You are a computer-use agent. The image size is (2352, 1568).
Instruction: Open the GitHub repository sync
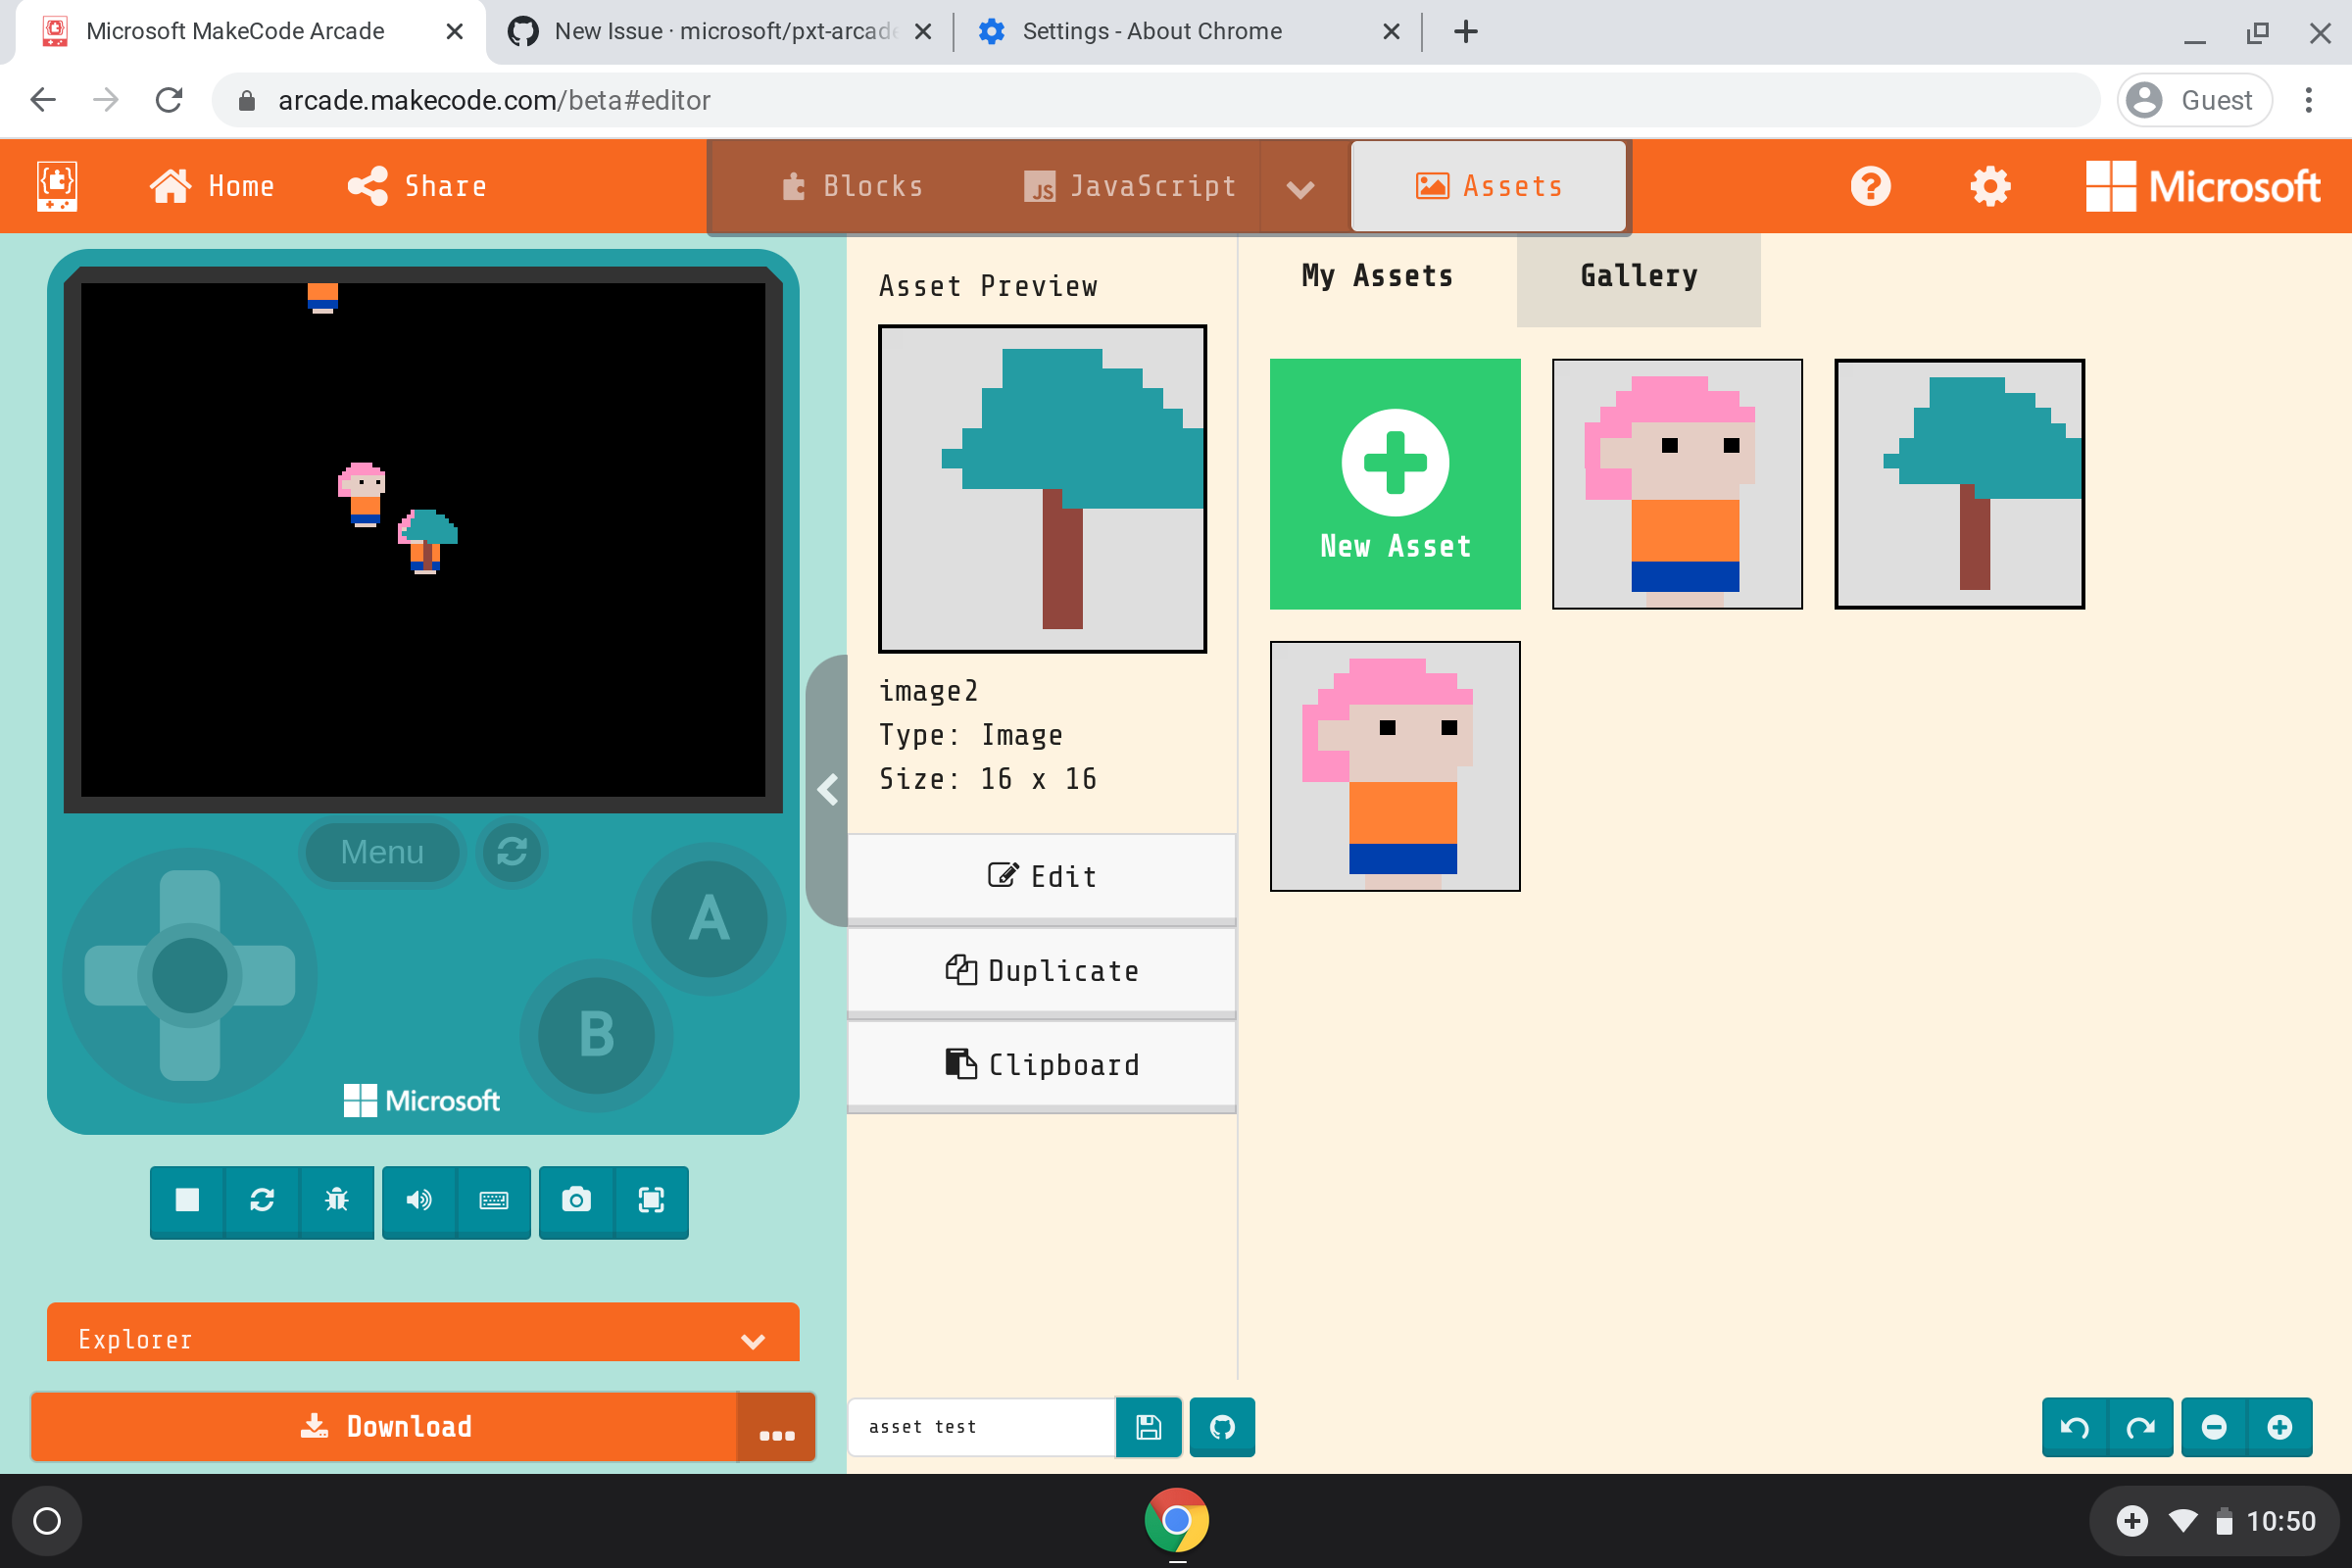point(1221,1427)
